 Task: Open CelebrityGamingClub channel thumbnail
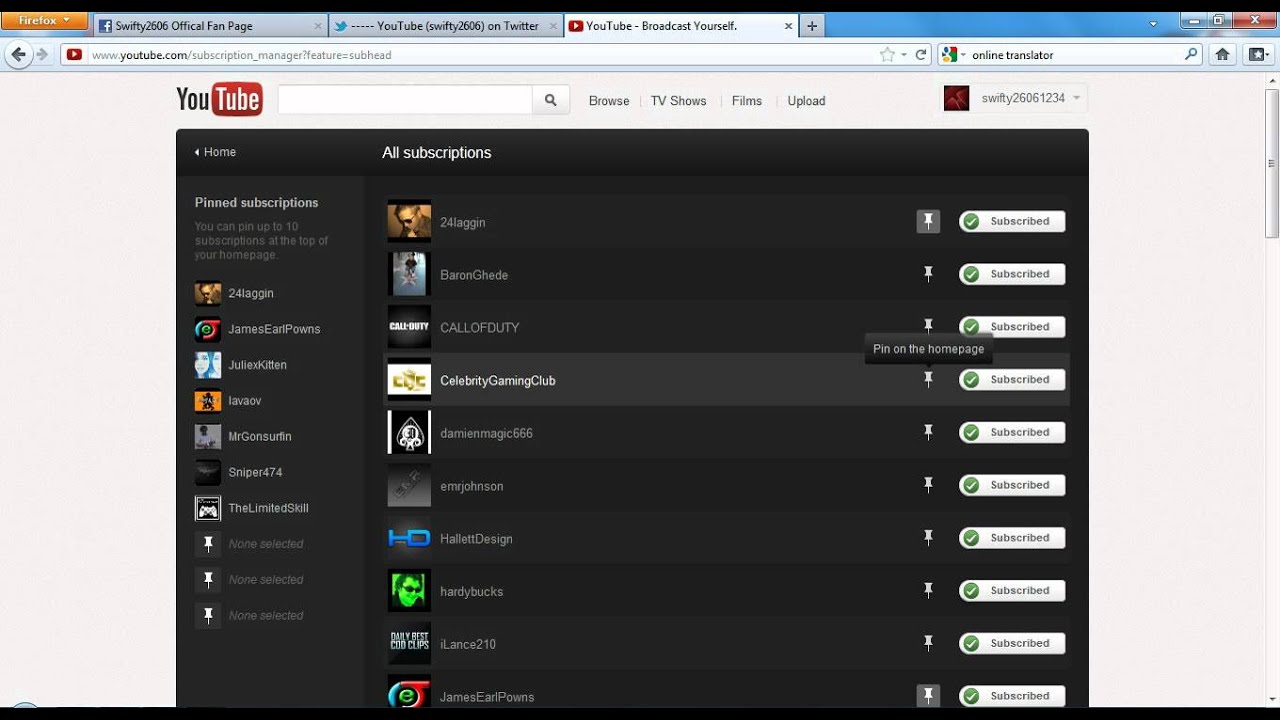[409, 380]
